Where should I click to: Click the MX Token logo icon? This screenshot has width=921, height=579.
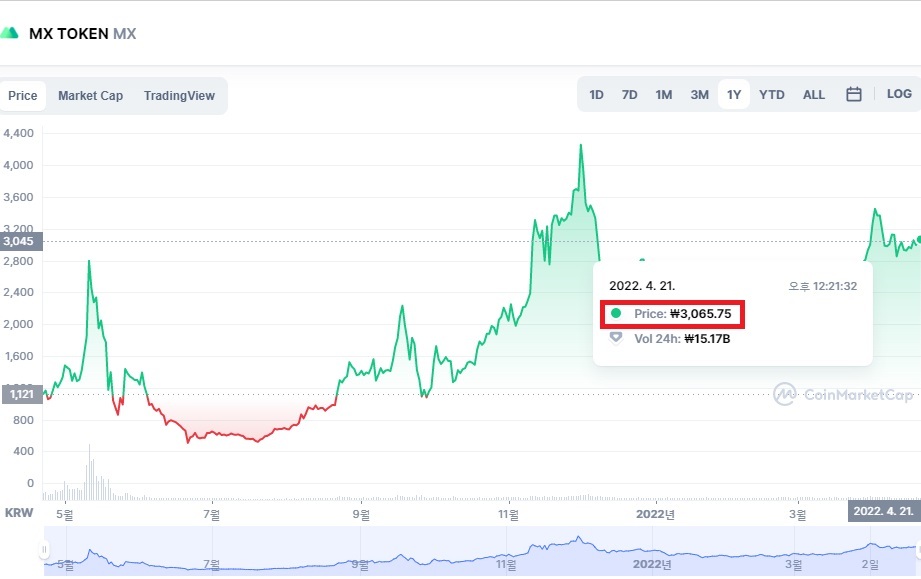click(x=9, y=33)
